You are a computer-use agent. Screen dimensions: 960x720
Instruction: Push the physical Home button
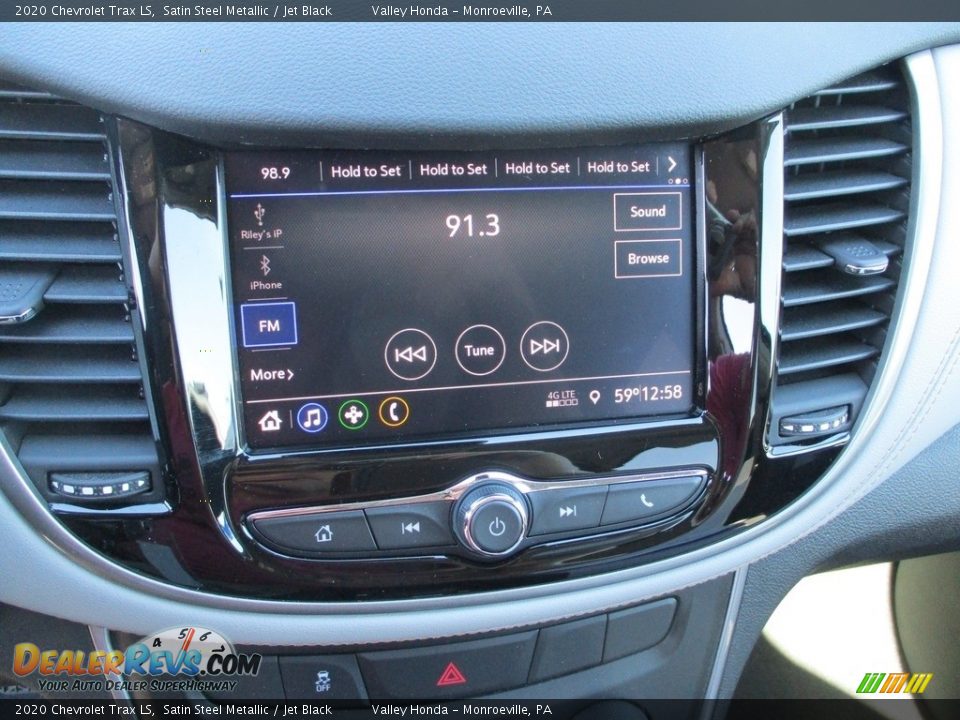313,532
